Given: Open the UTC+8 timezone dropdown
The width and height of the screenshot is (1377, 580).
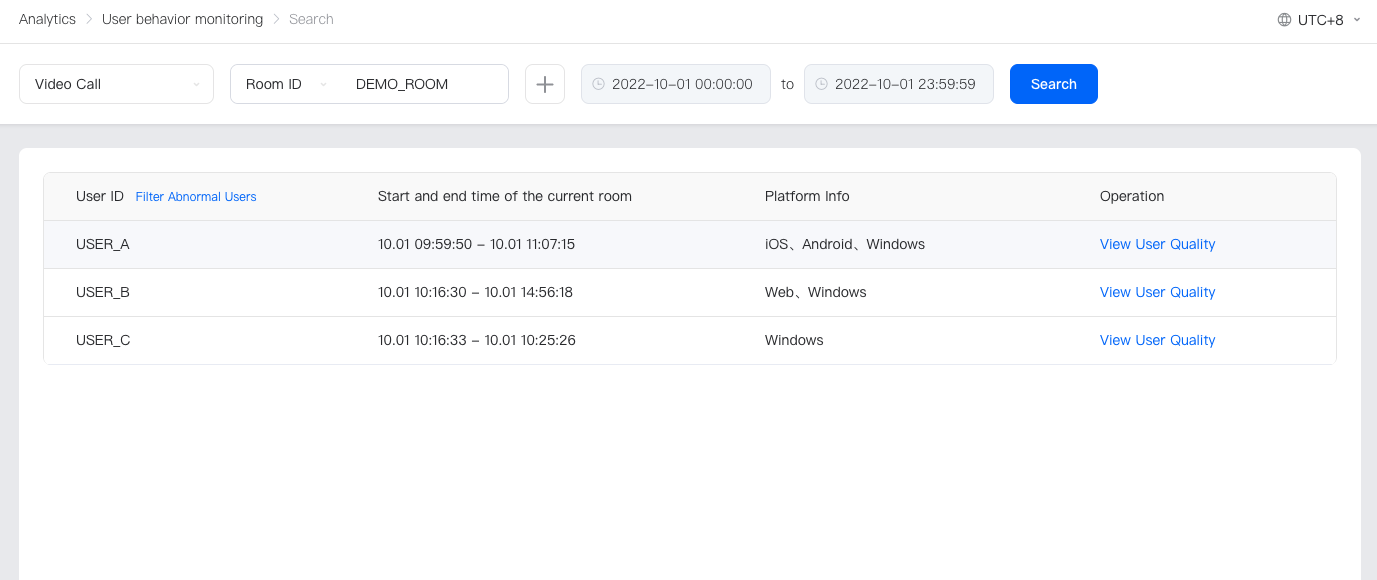Looking at the screenshot, I should [1321, 20].
